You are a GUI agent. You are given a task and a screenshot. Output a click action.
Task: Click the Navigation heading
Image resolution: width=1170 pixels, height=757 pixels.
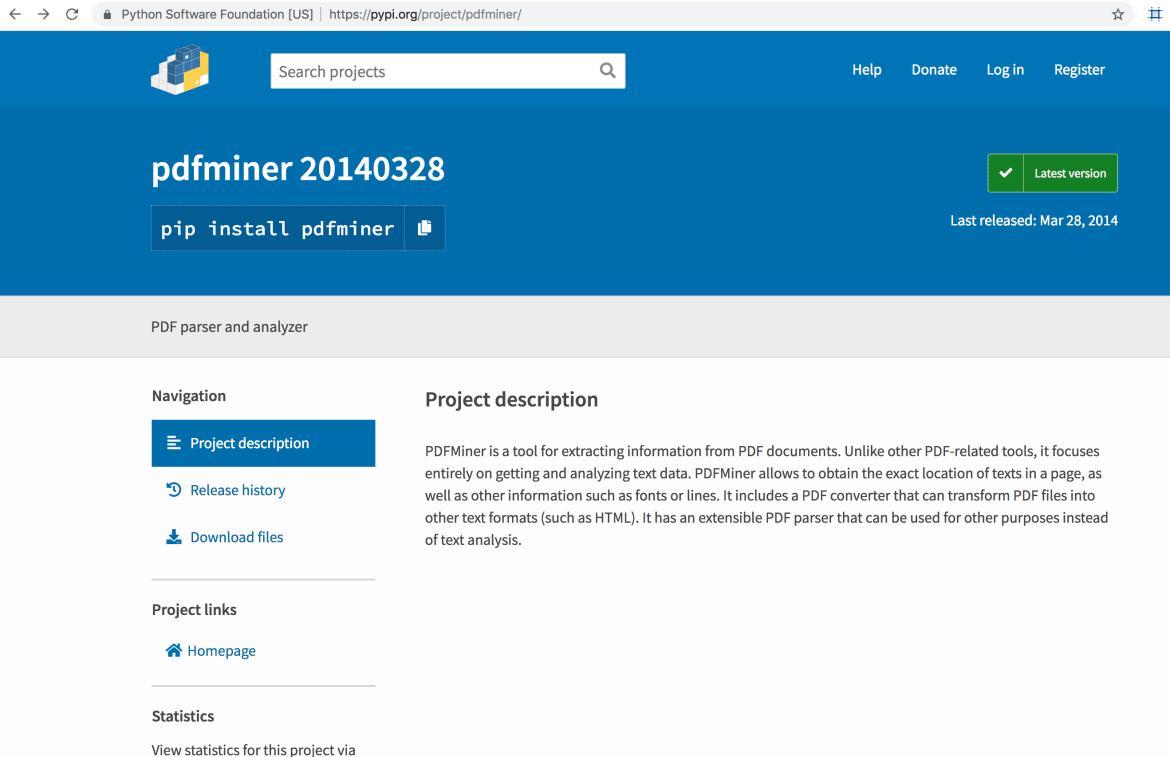[x=189, y=395]
